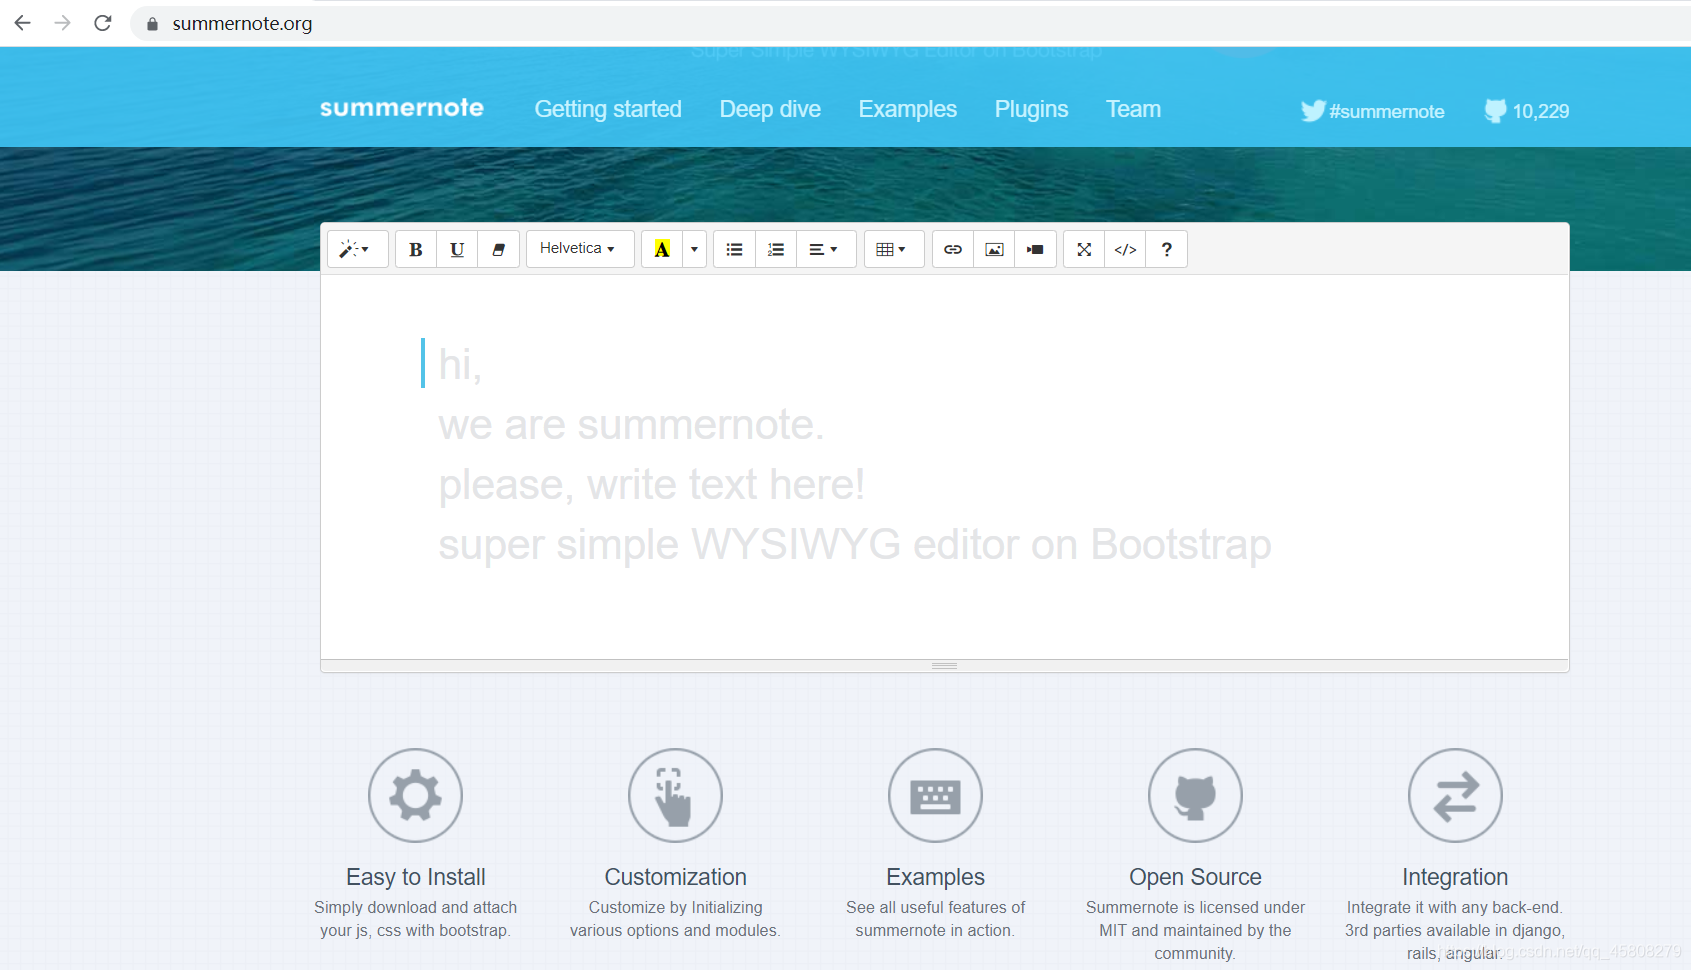Open the GitHub stars 10,229 link
This screenshot has height=970, width=1691.
(1527, 111)
